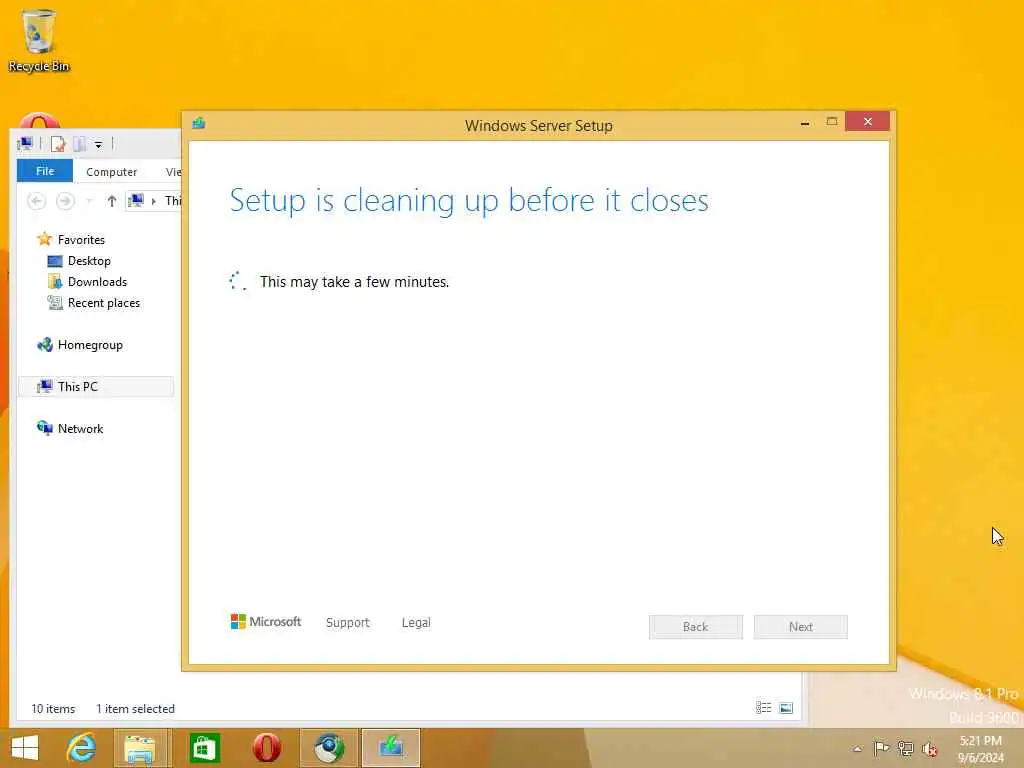
Task: Click the Homegroup icon in navigation pane
Action: [44, 344]
